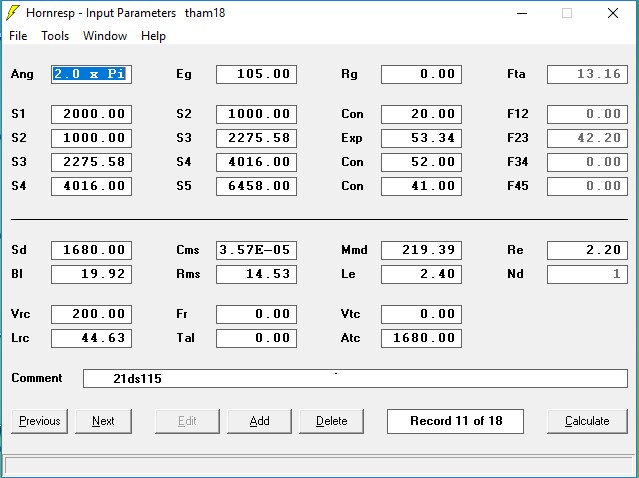This screenshot has height=478, width=639.
Task: Click the Bl field showing 19.92
Action: click(91, 274)
